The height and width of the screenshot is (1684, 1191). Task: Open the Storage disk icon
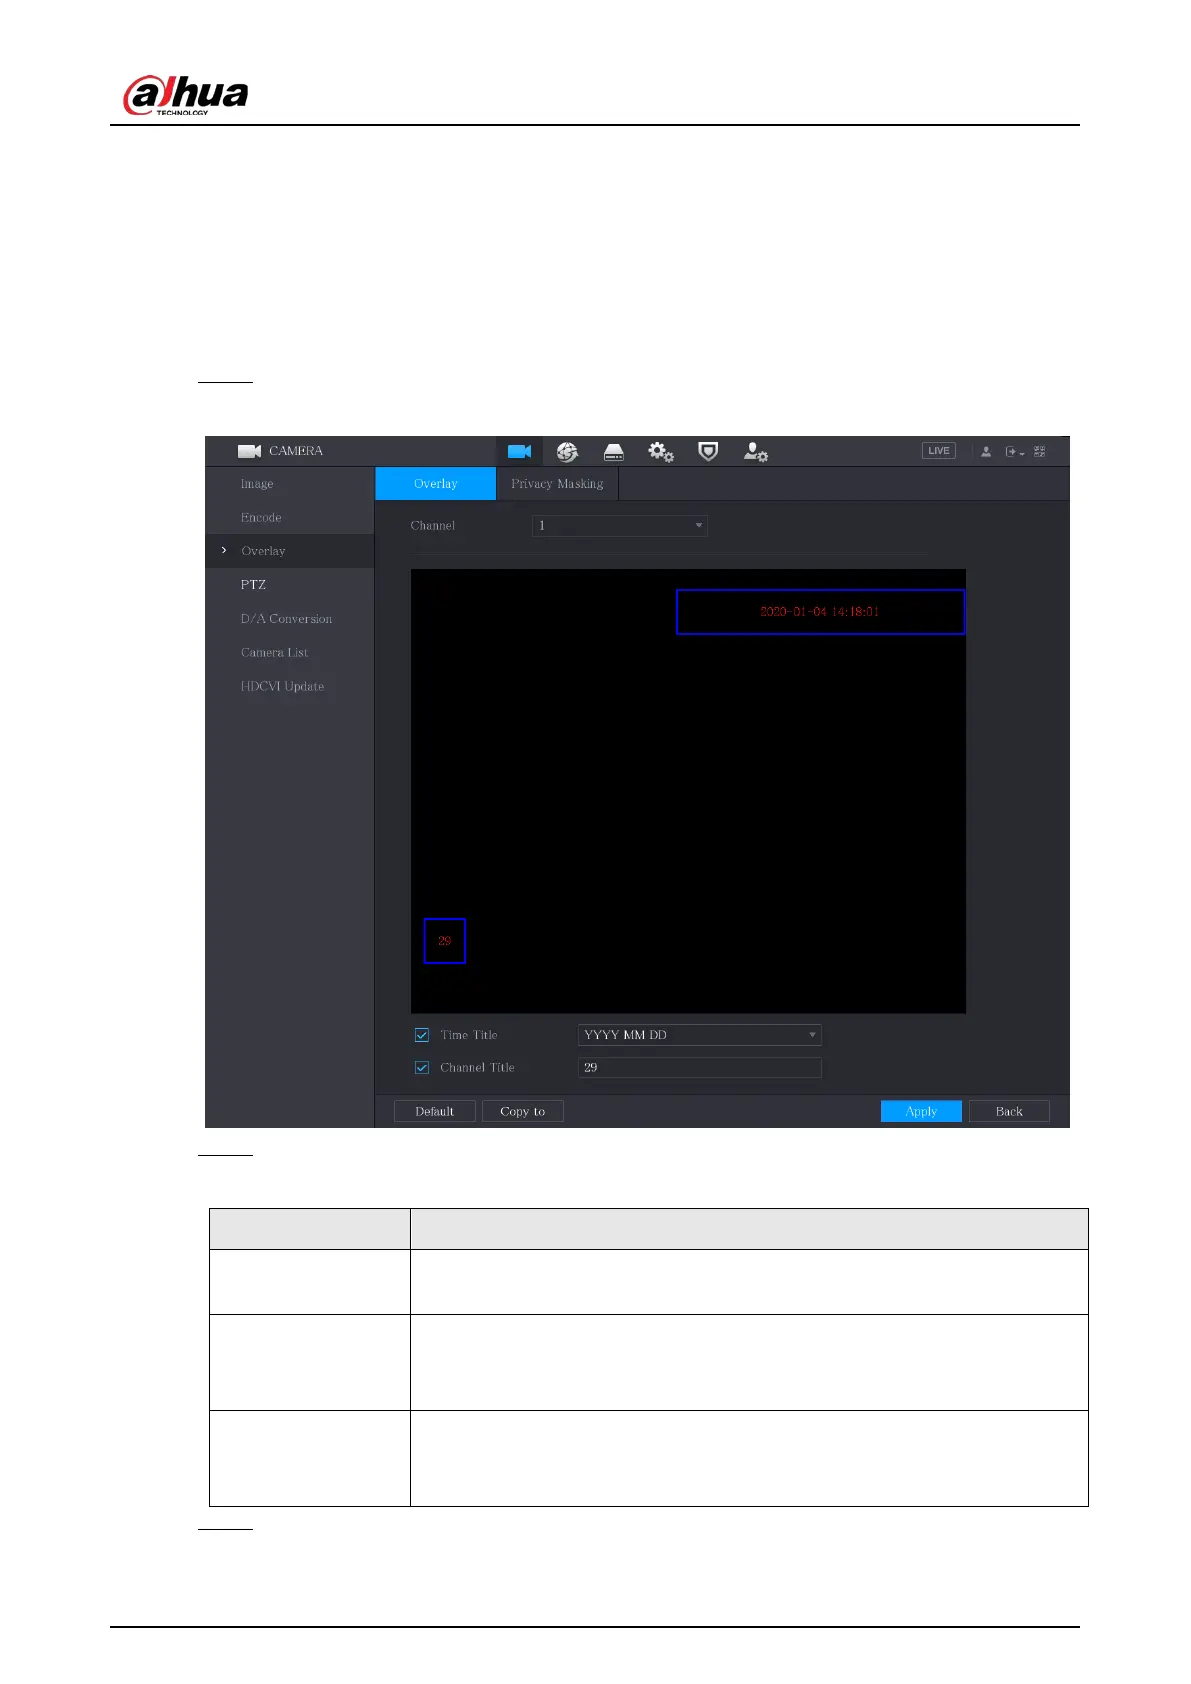point(614,452)
